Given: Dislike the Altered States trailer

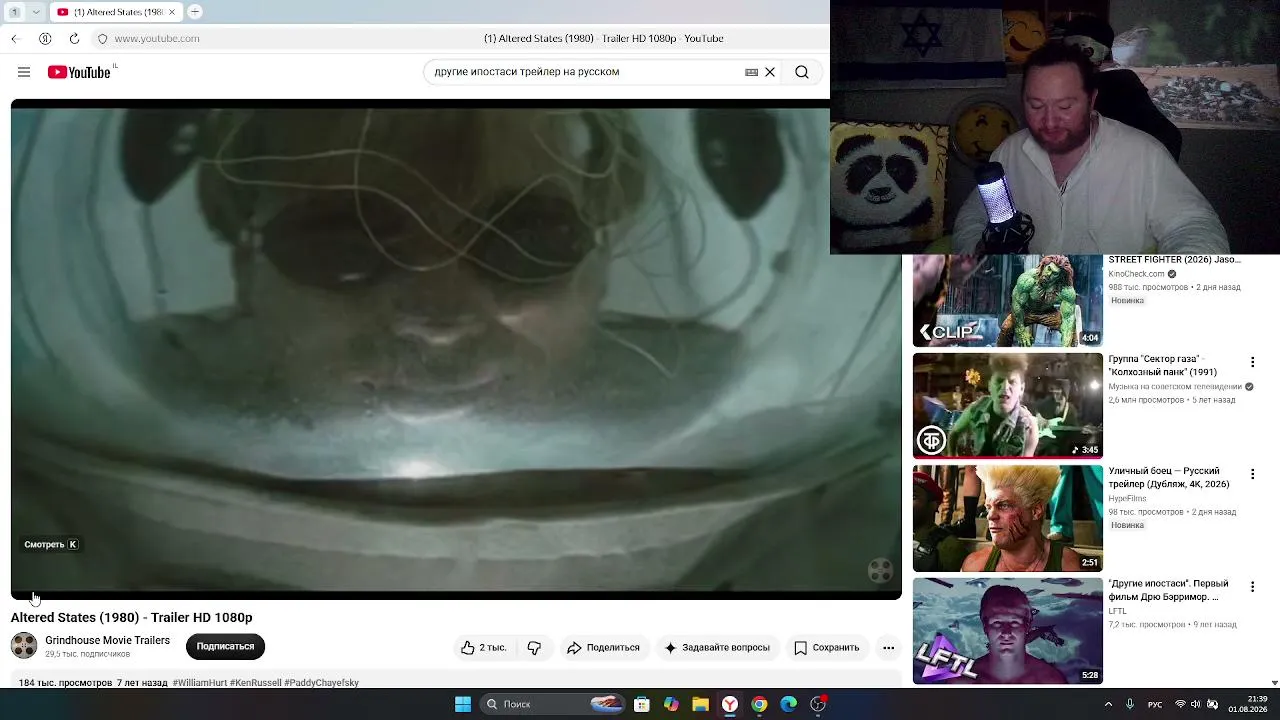Looking at the screenshot, I should (x=534, y=648).
